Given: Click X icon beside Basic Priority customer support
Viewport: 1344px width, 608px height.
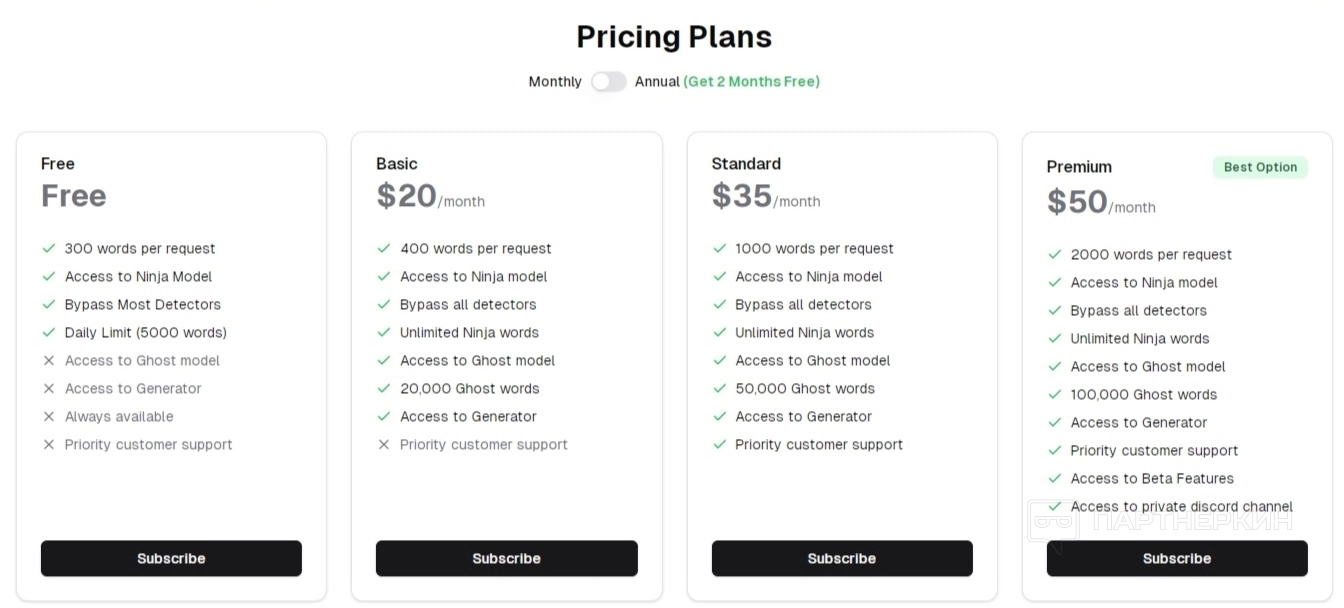Looking at the screenshot, I should [384, 444].
